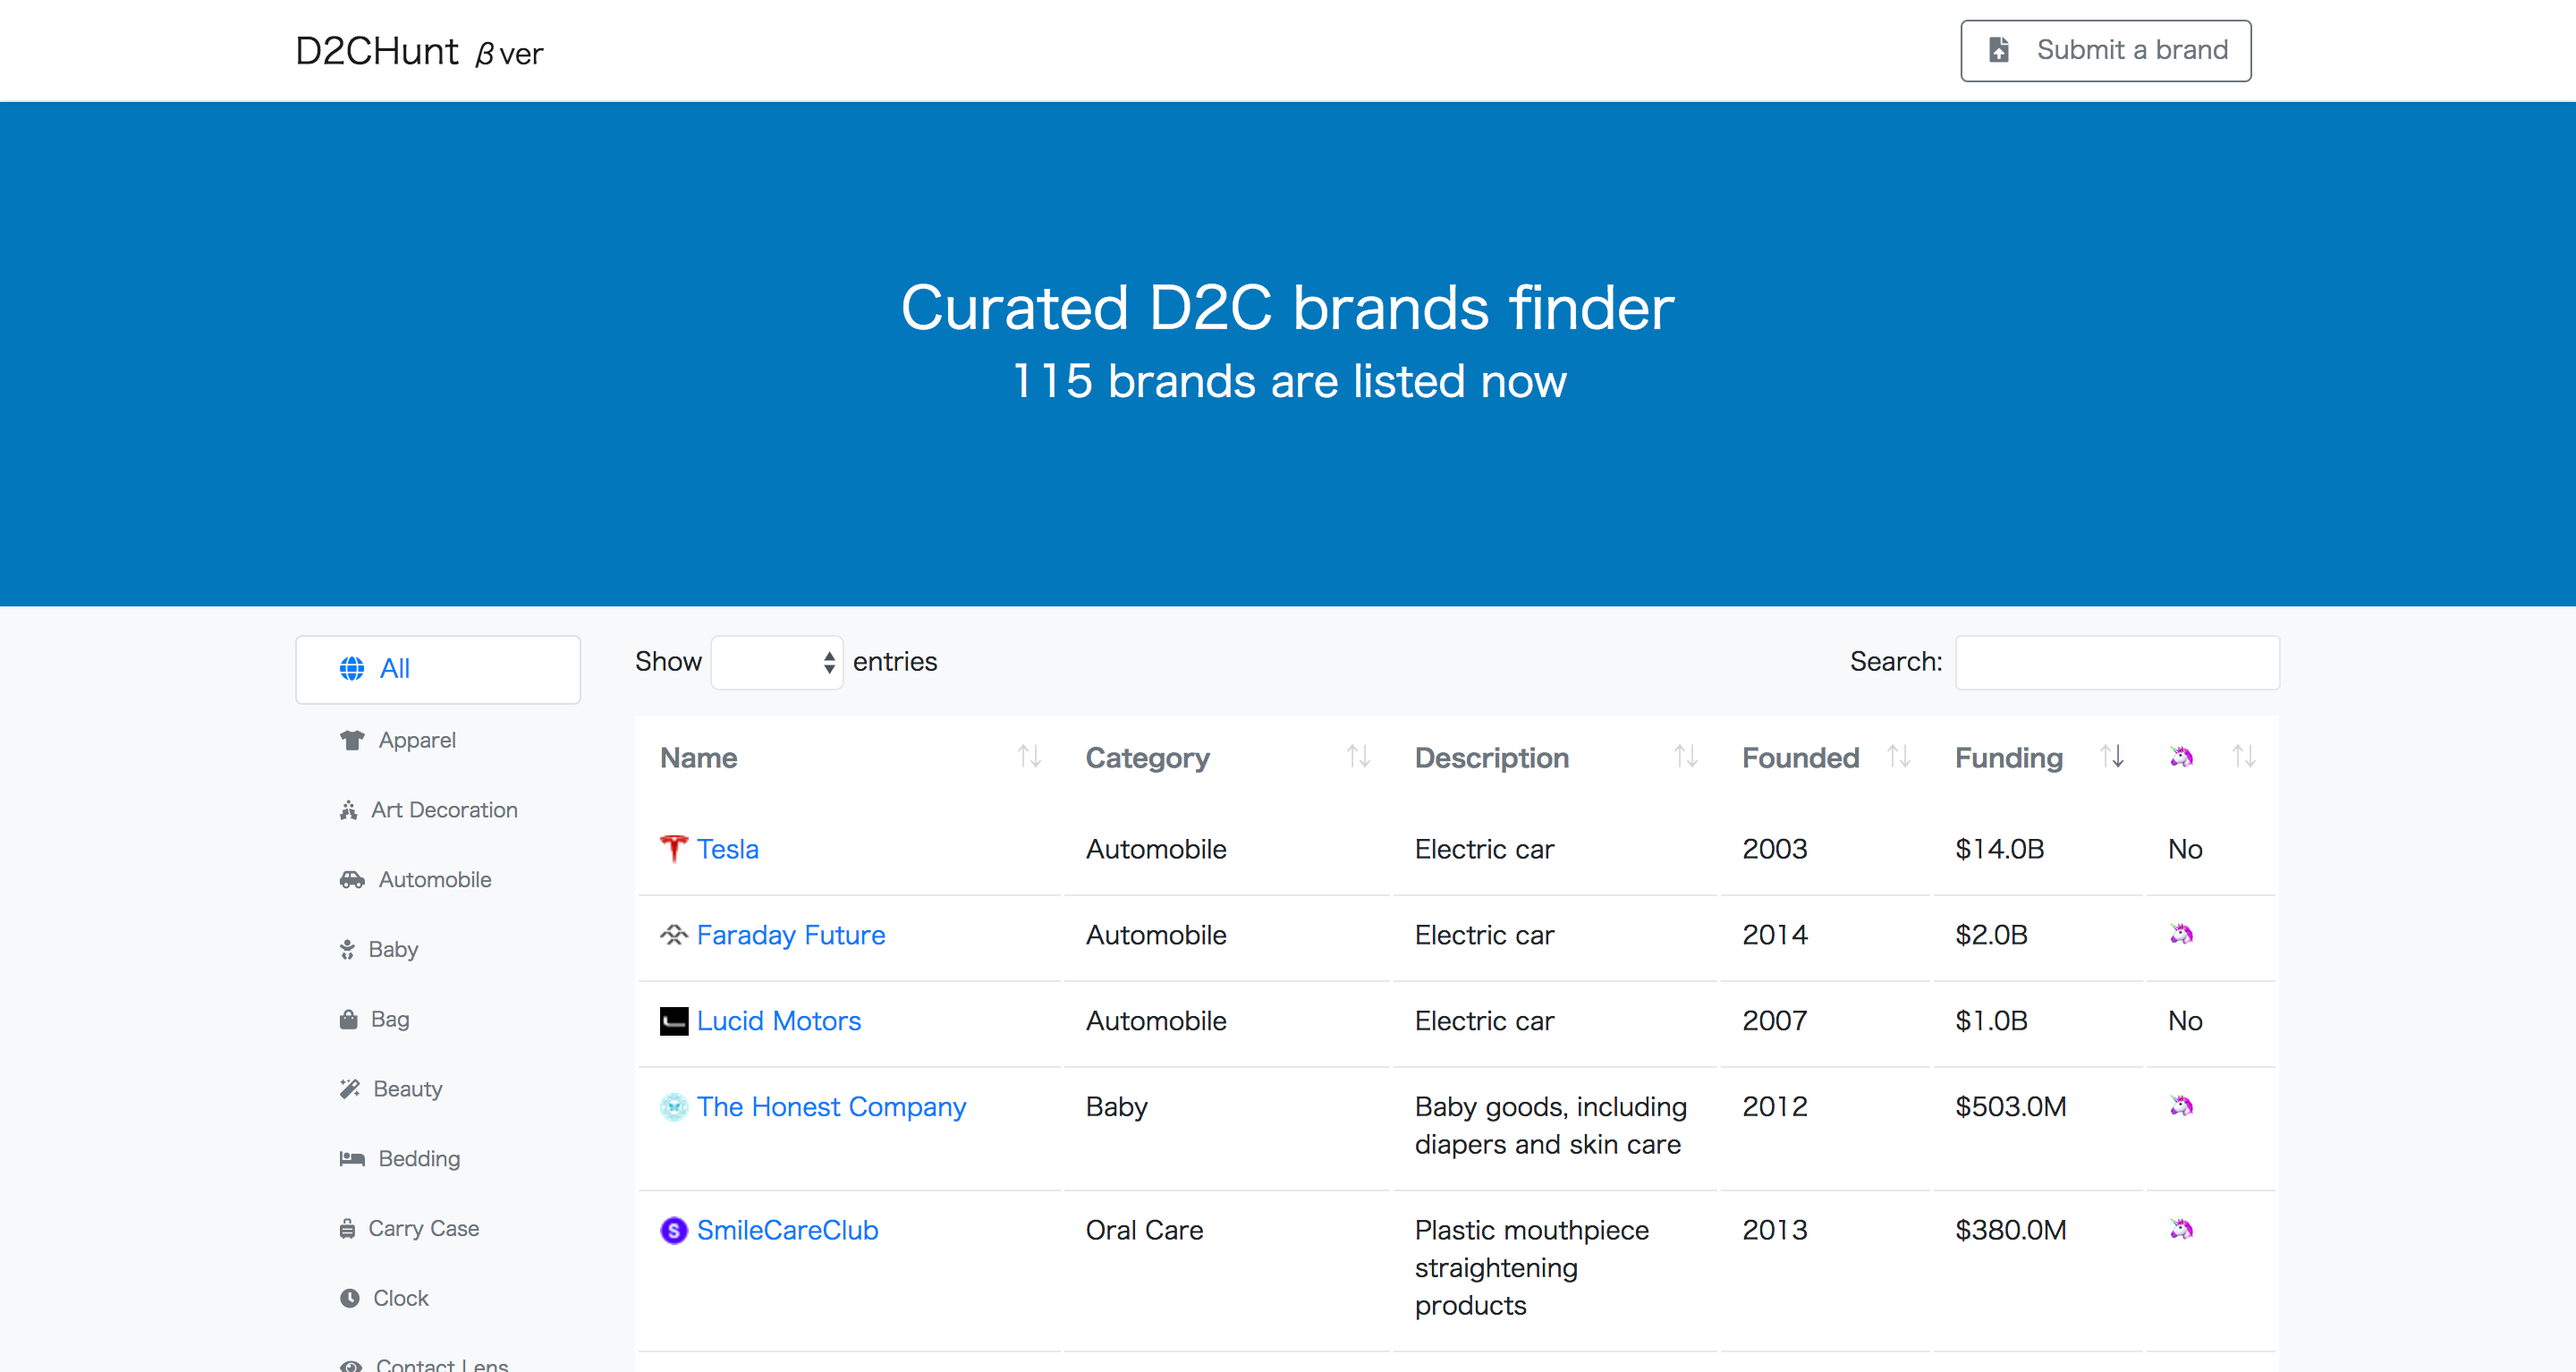Toggle sort order on Funding column

point(2111,757)
